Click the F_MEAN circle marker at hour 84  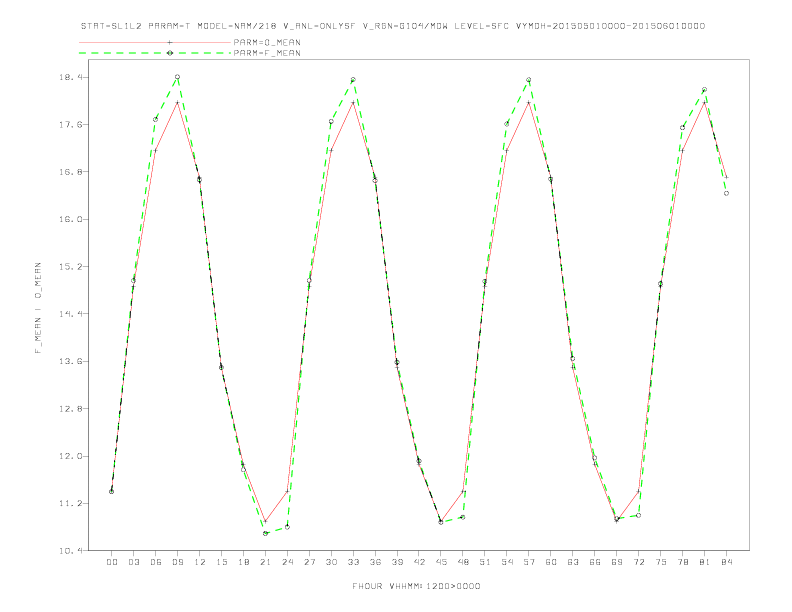coord(726,193)
